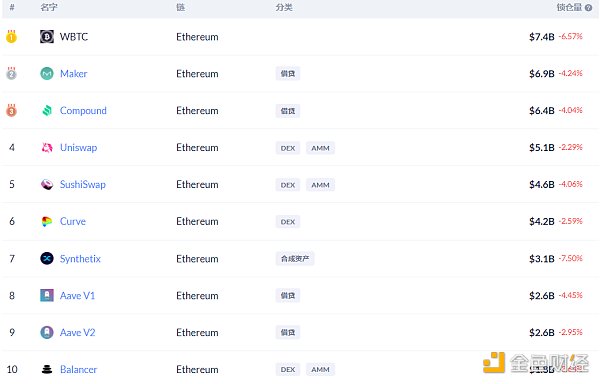
Task: Click the Balancer stacked stones icon
Action: (47, 369)
